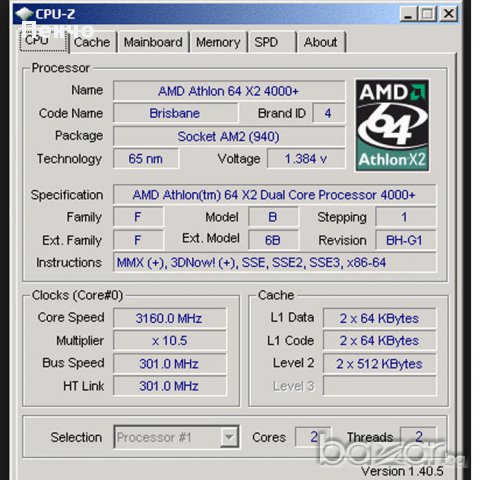Click the Stepping value 1
Screen dimensions: 480x480
(x=405, y=217)
